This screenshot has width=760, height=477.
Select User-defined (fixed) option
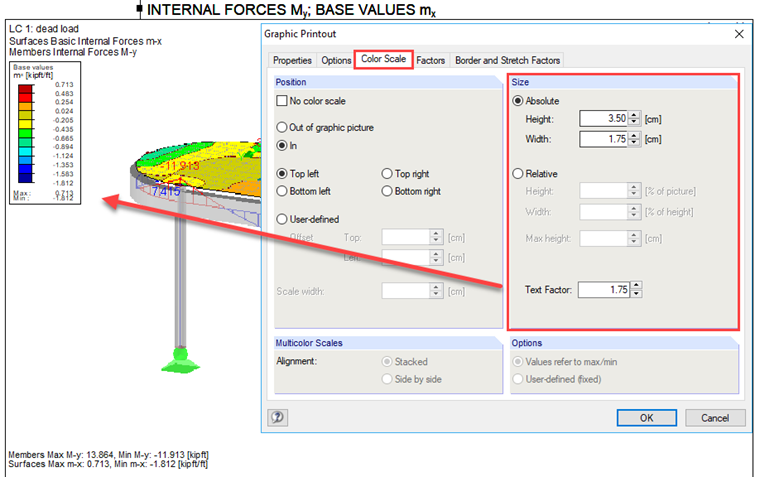click(518, 379)
